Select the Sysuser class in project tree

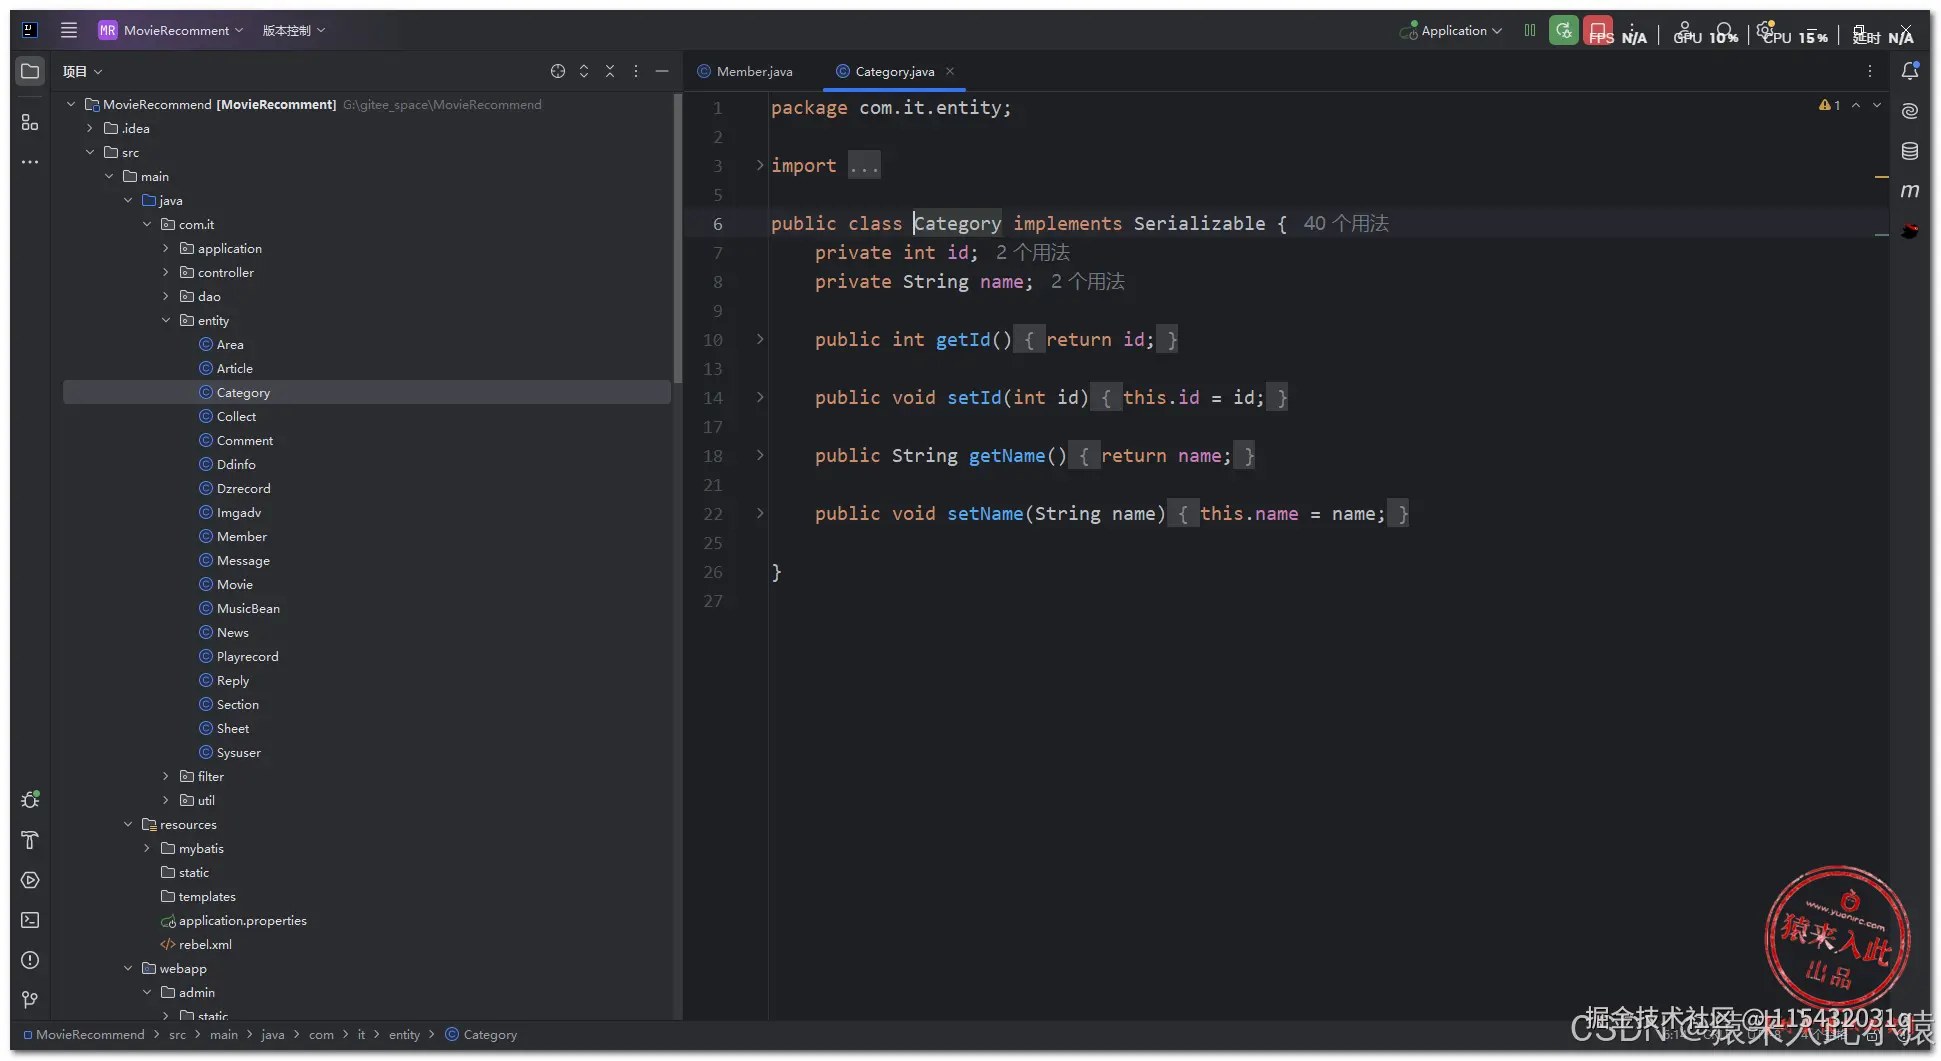point(239,752)
